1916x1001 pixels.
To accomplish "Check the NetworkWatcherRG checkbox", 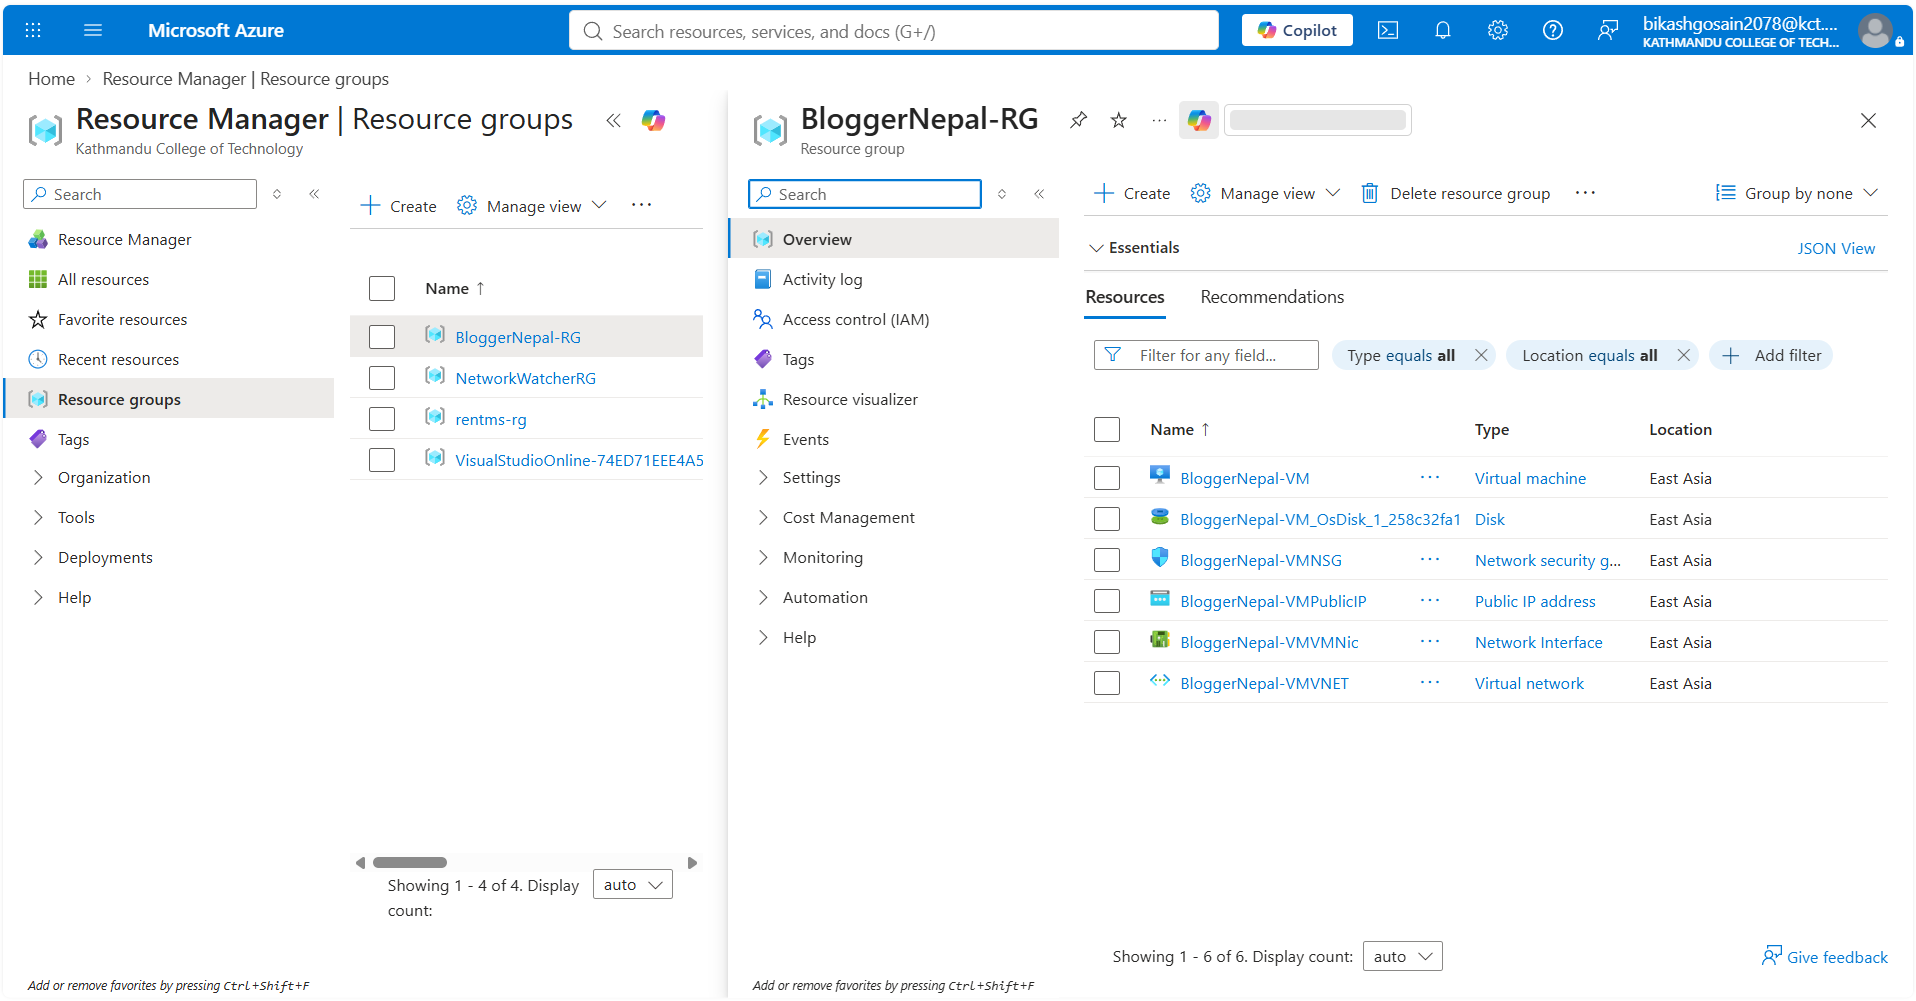I will click(382, 378).
